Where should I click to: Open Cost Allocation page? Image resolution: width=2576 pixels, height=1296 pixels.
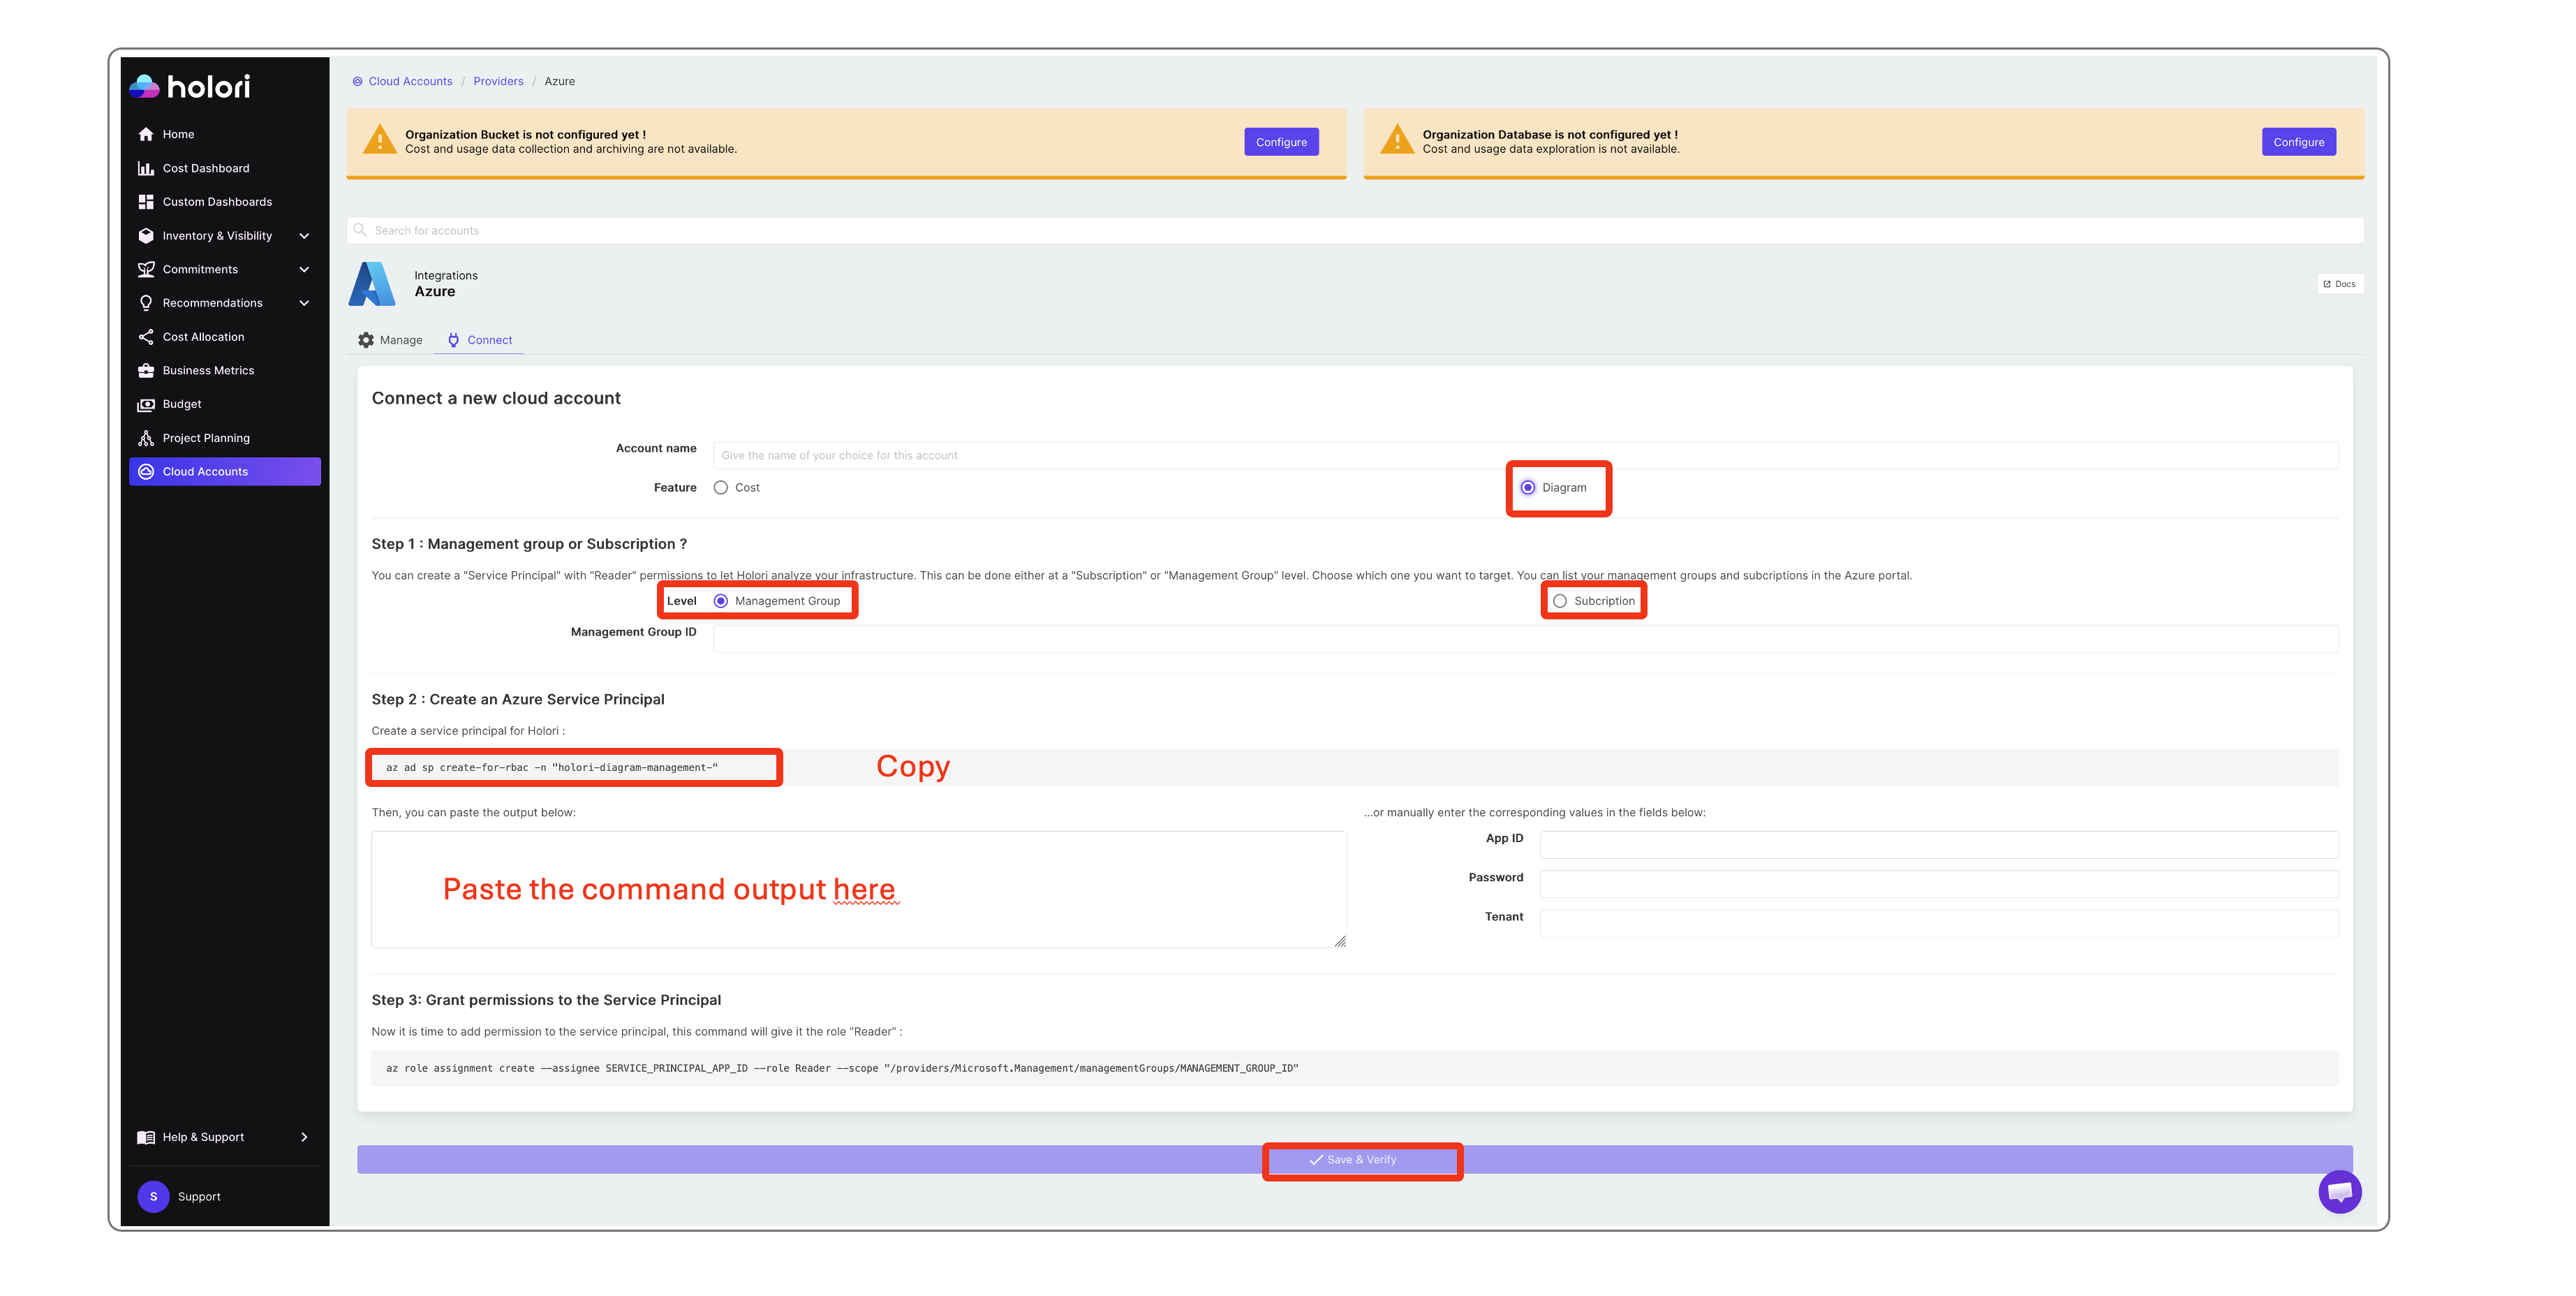coord(225,337)
